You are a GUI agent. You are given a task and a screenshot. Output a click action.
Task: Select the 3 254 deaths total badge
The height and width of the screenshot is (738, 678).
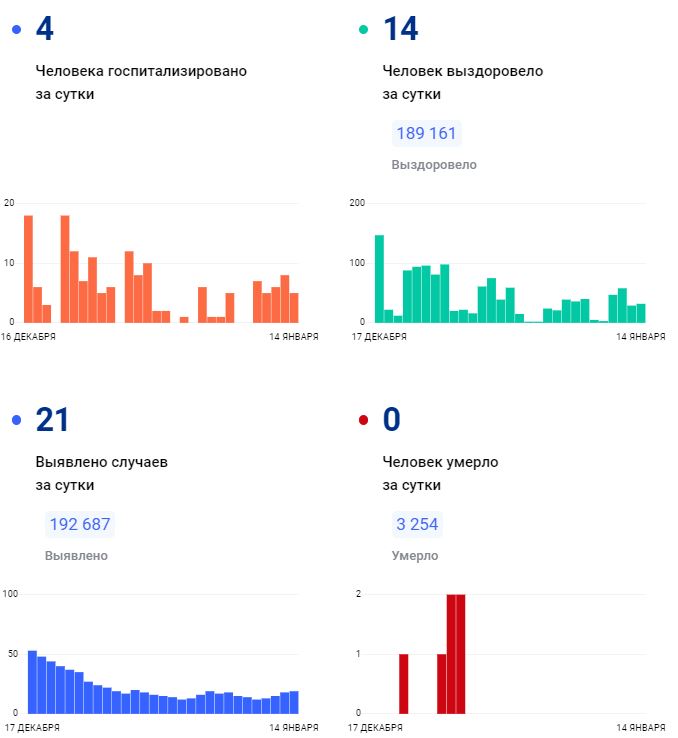(416, 524)
